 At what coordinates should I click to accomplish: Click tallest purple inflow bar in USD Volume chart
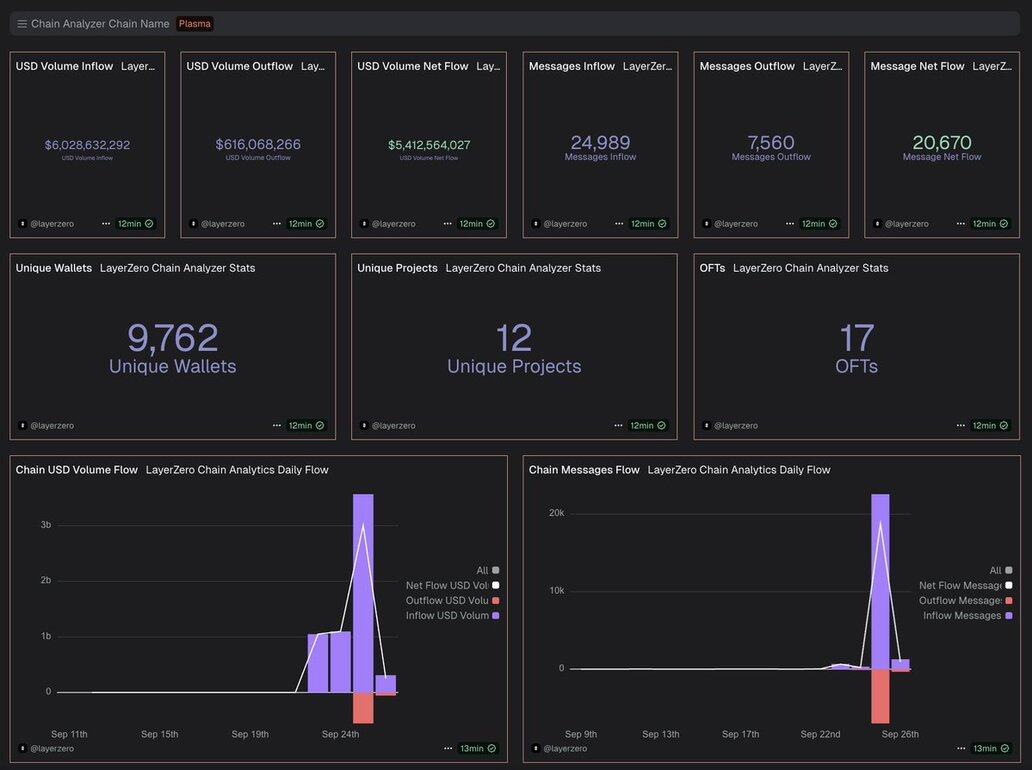pos(363,592)
